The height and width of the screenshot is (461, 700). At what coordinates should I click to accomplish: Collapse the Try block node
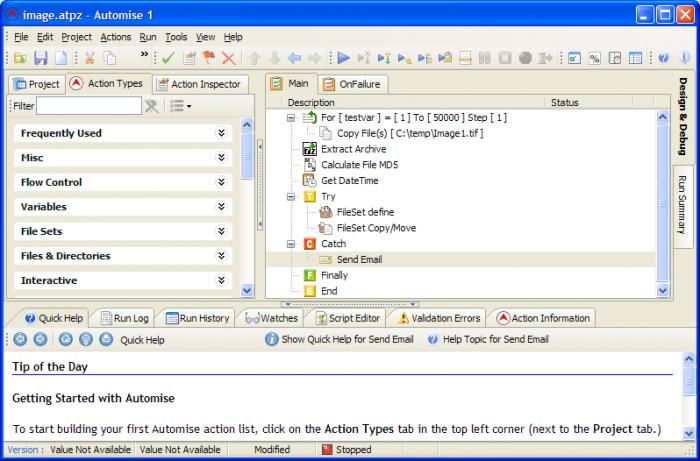291,197
